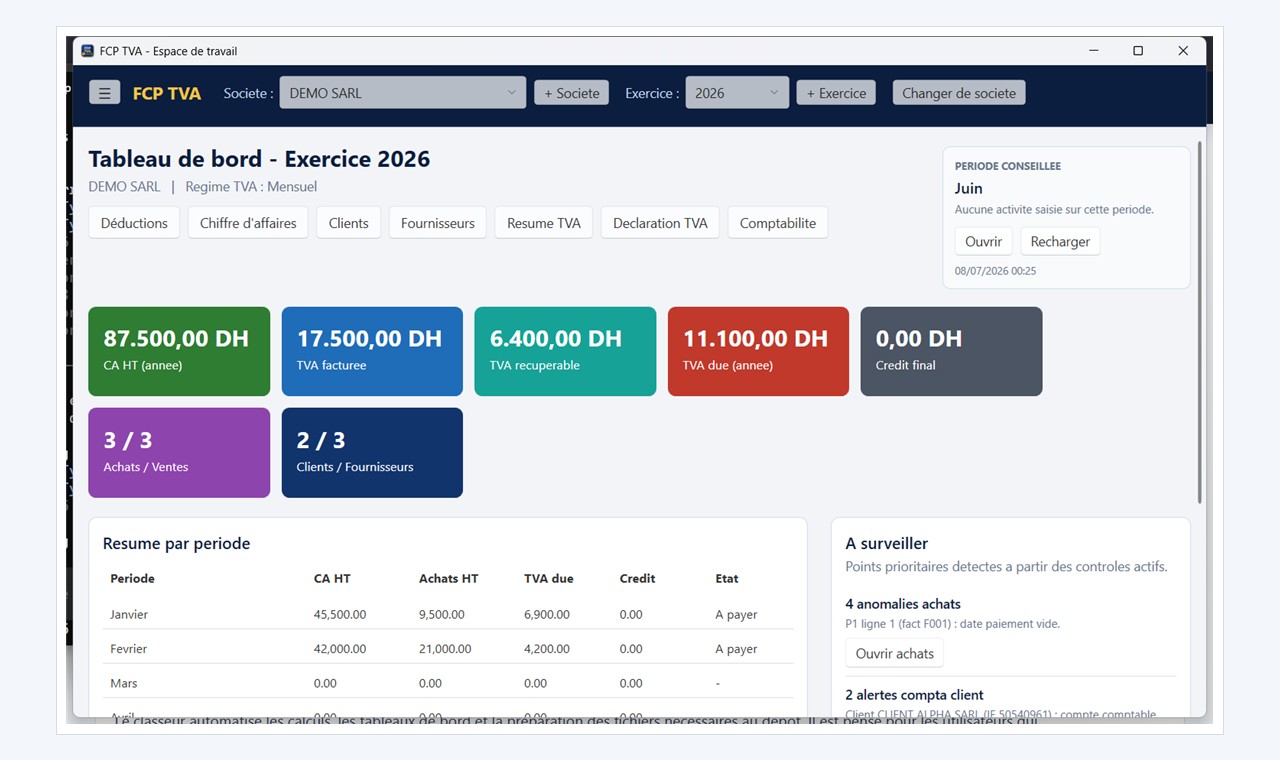This screenshot has width=1280, height=760.
Task: Click the 4 anomalies achats heading
Action: click(903, 604)
